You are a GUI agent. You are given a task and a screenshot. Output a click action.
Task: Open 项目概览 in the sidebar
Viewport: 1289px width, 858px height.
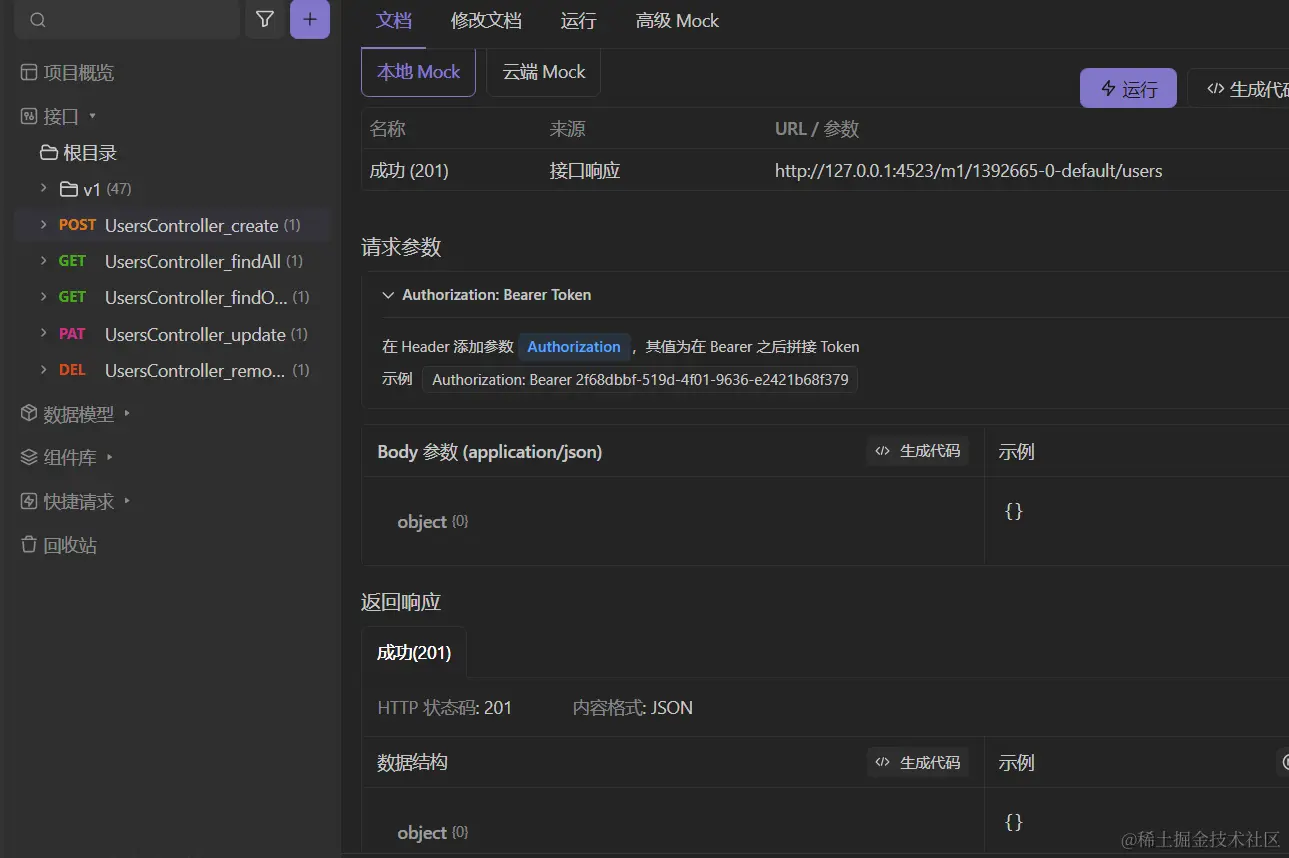click(79, 73)
